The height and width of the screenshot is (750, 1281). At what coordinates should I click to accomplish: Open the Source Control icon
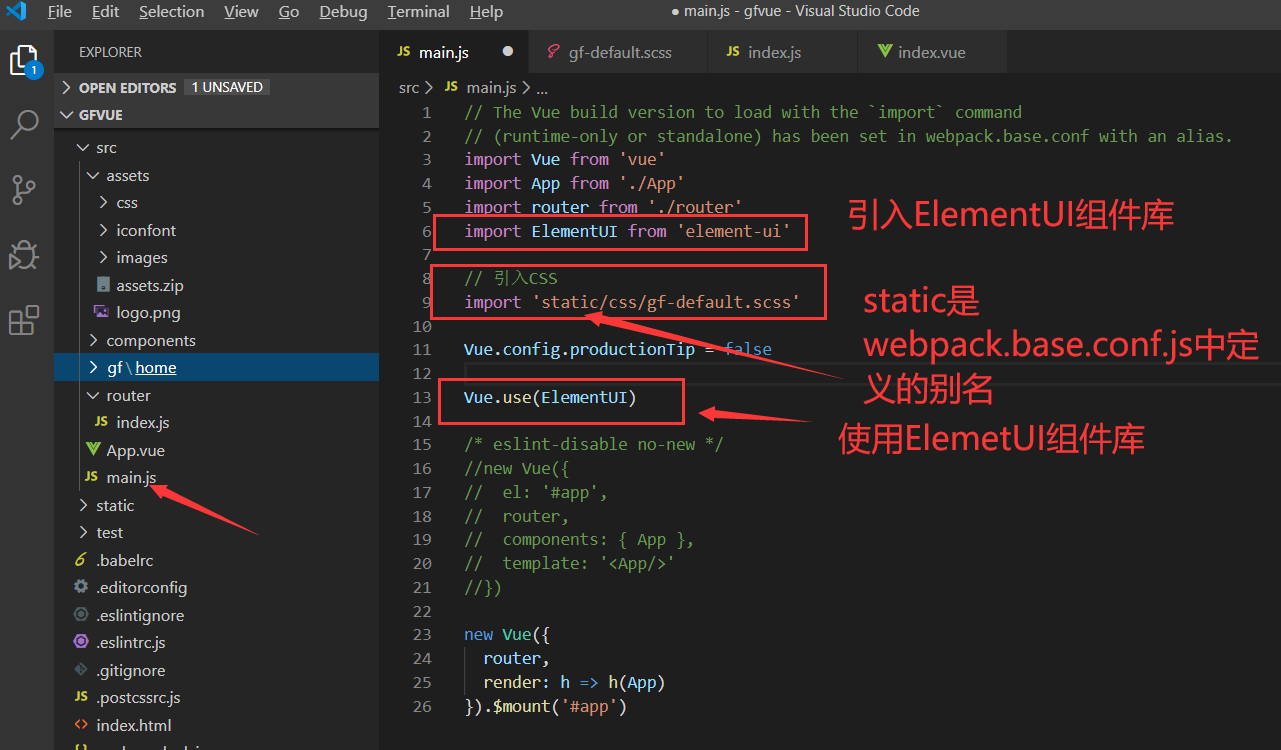tap(24, 189)
